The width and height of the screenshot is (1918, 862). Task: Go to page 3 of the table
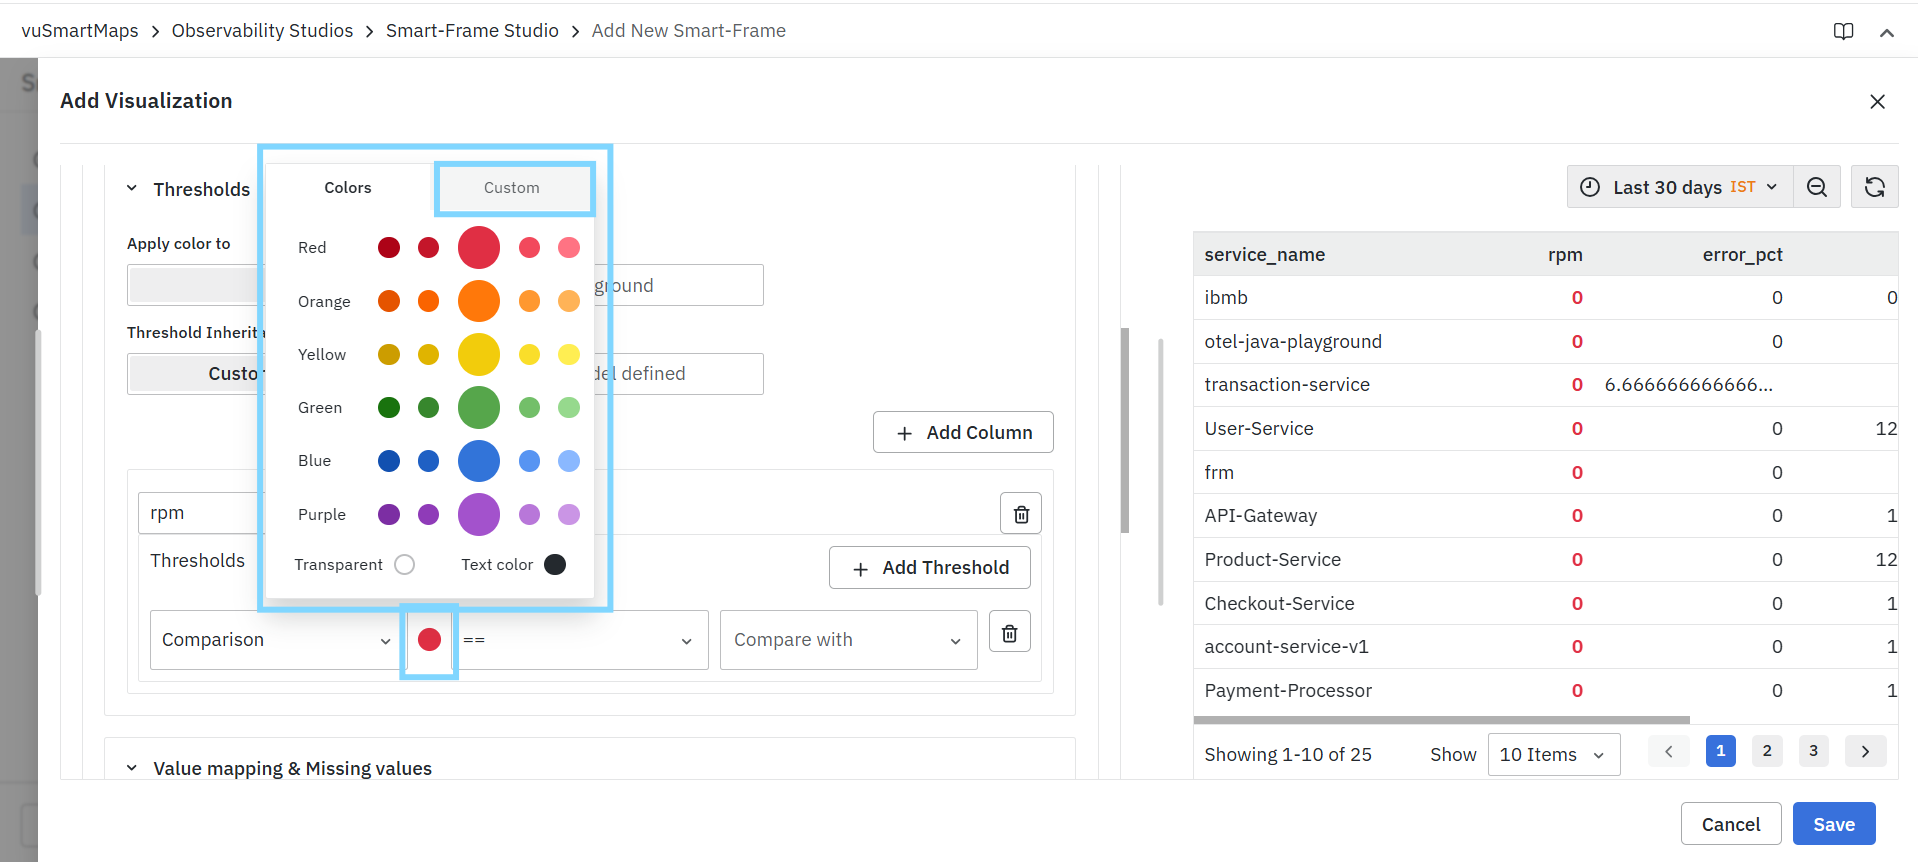(x=1813, y=751)
